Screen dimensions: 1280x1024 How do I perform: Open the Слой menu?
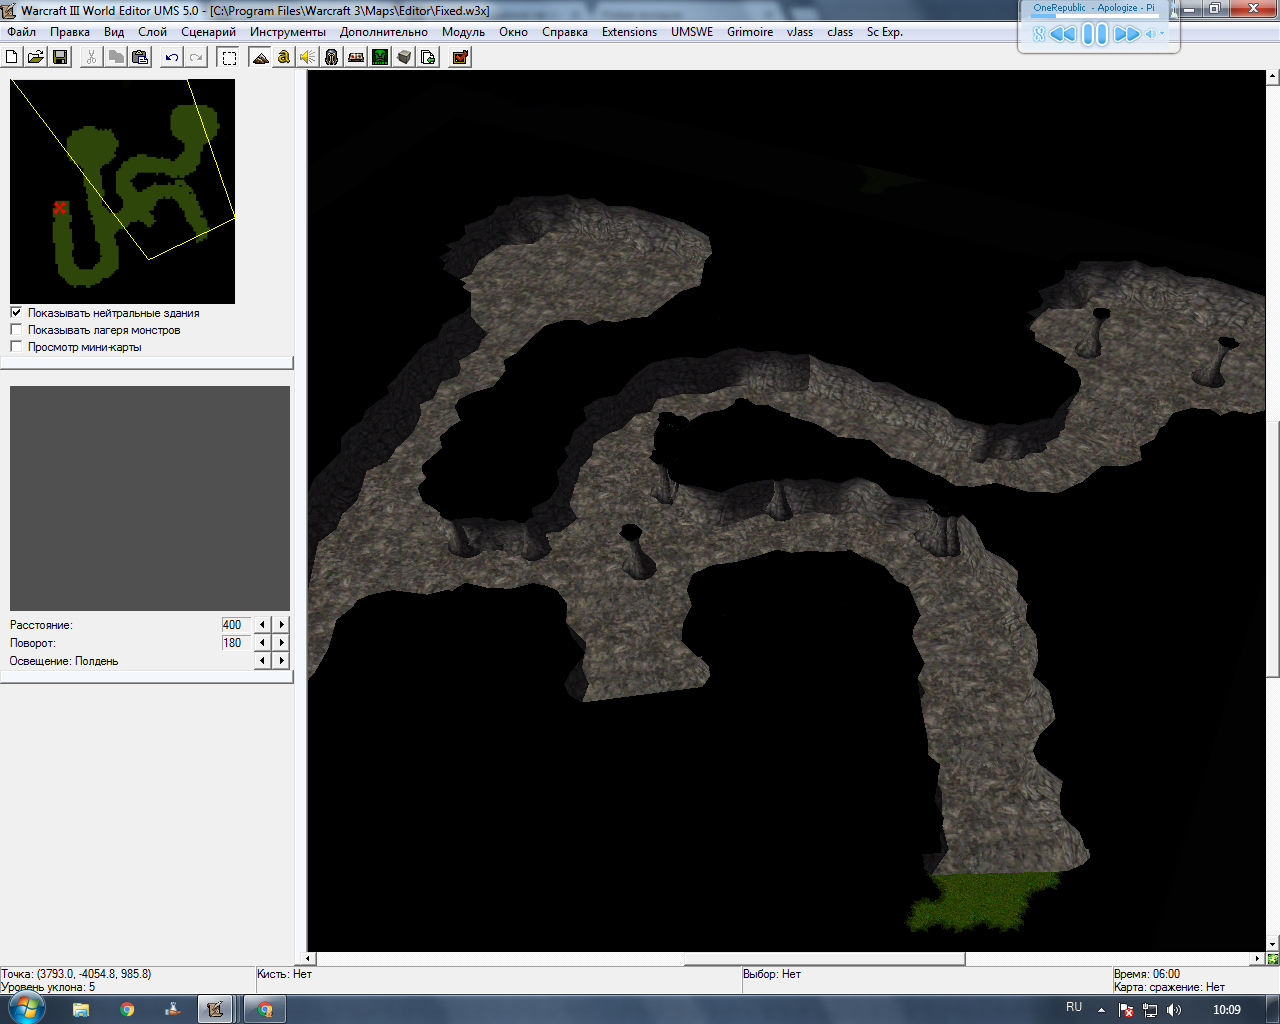click(x=153, y=32)
